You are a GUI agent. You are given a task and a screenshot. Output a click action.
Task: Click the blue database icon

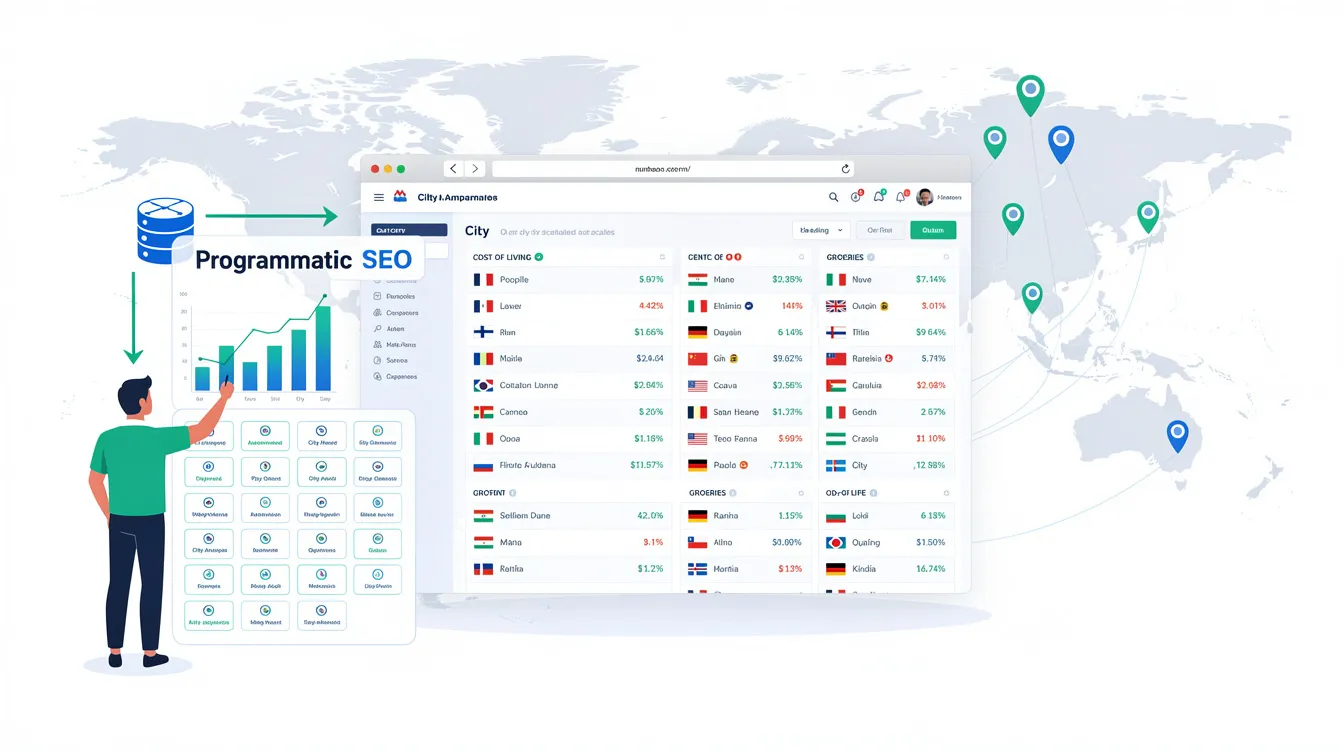(x=165, y=231)
